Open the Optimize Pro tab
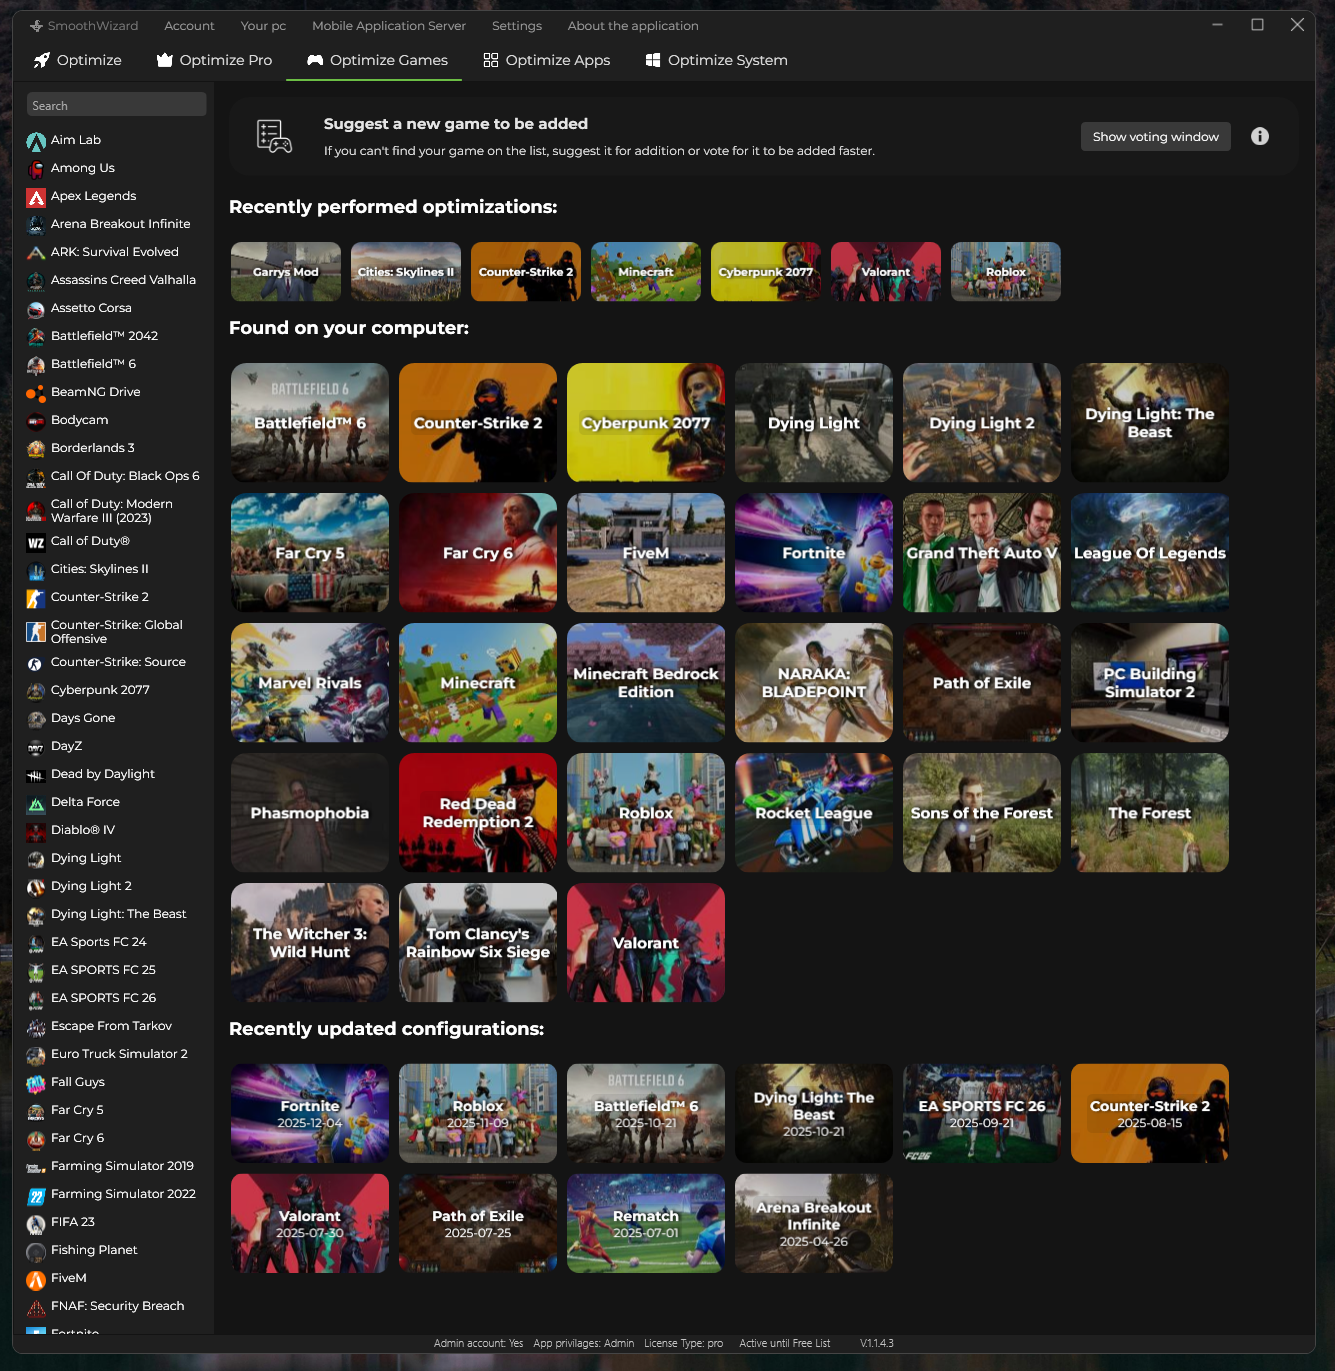Image resolution: width=1335 pixels, height=1371 pixels. pos(214,60)
